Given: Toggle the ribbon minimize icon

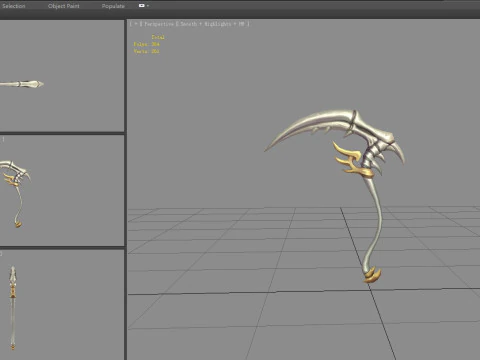Looking at the screenshot, I should (142, 6).
